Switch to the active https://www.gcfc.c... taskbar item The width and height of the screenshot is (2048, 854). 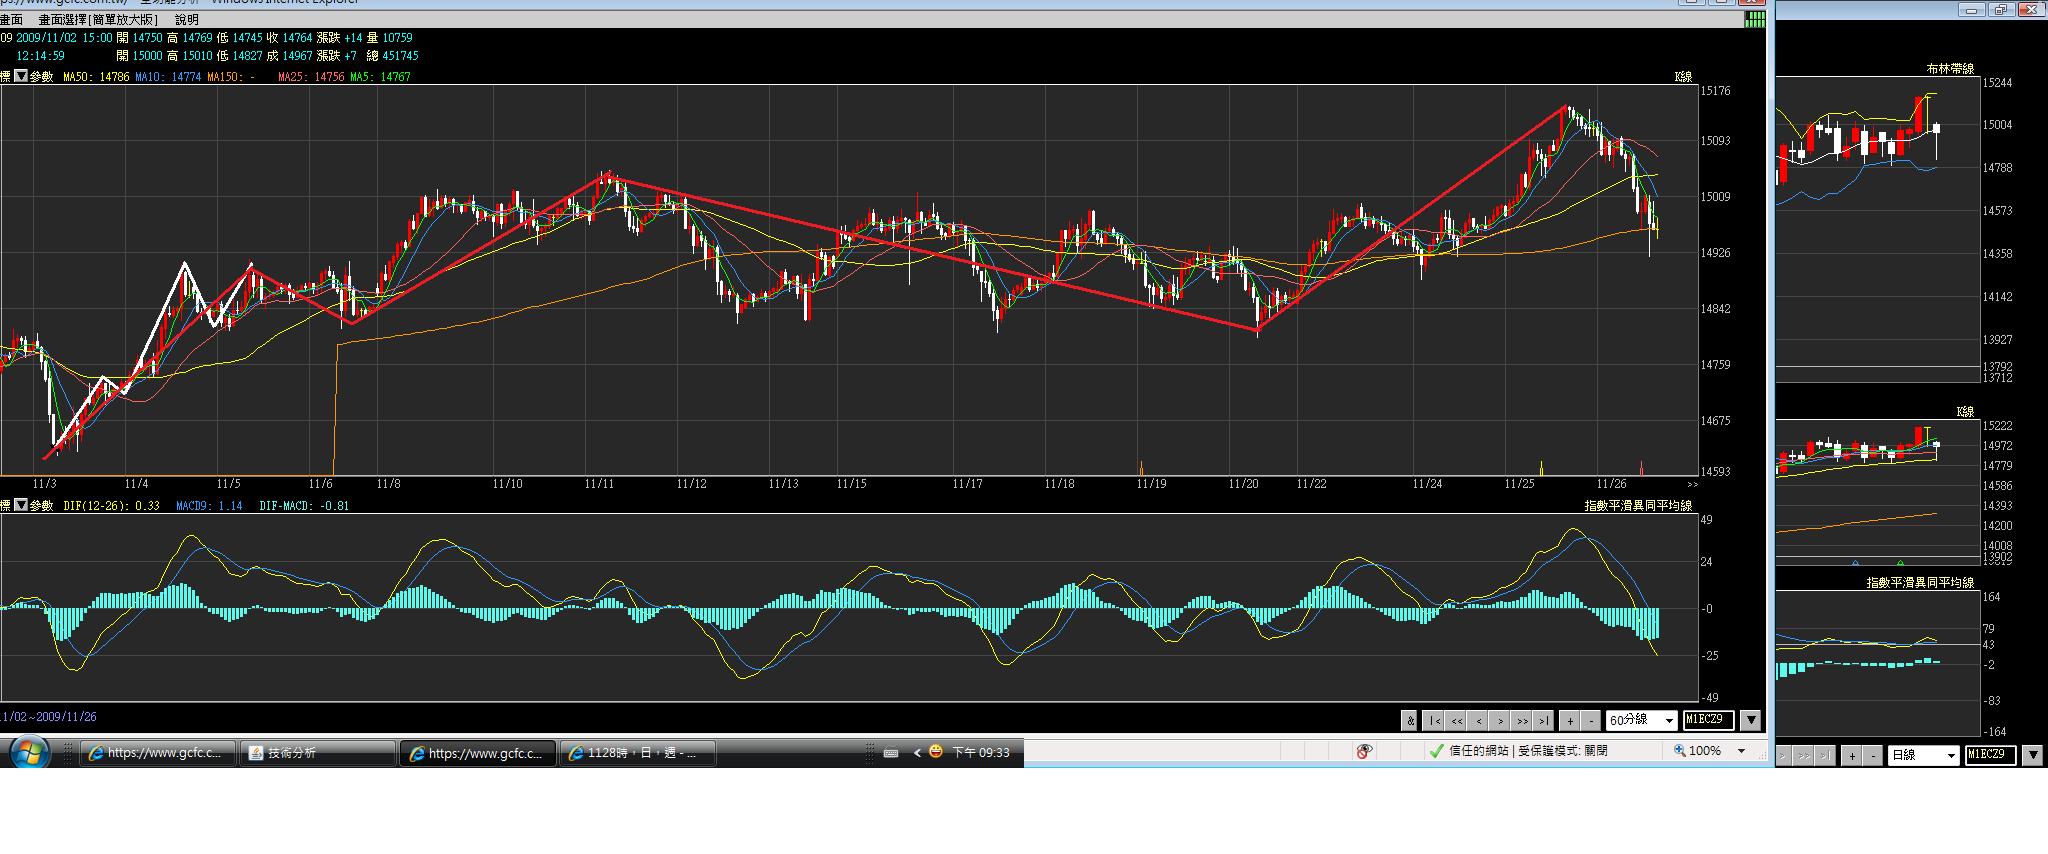(478, 753)
